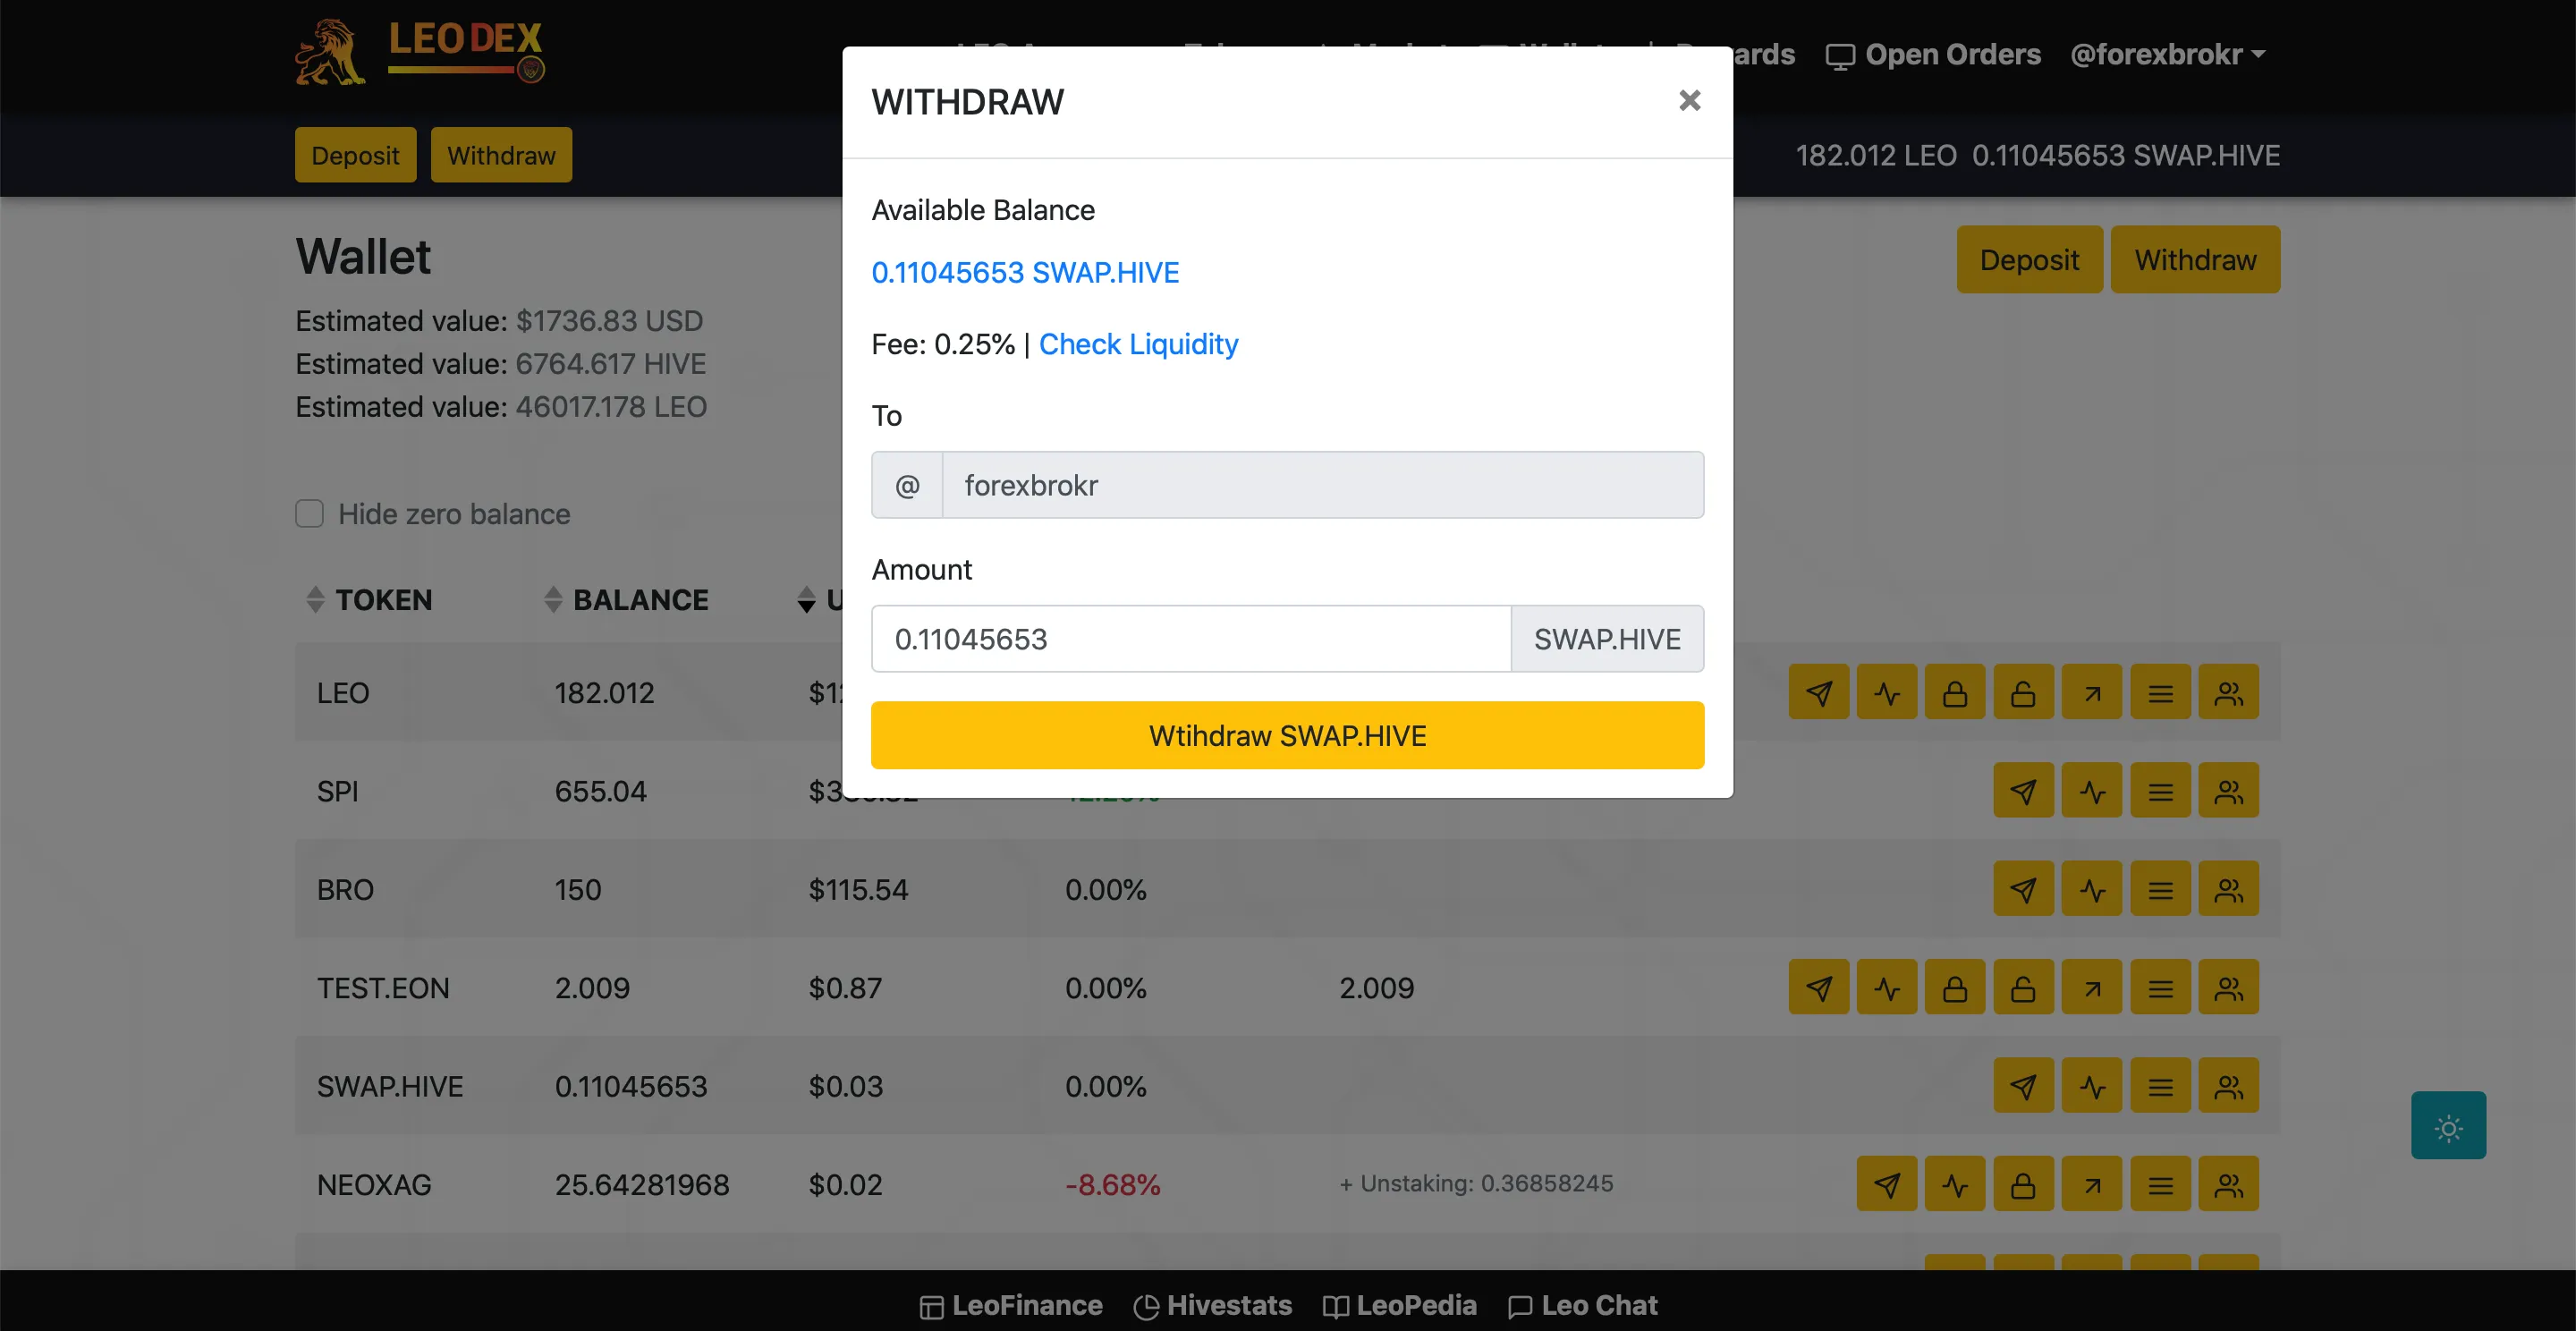Screen dimensions: 2576x1331
Task: Click the SWAP.HIVE token name in the table
Action: (390, 1086)
